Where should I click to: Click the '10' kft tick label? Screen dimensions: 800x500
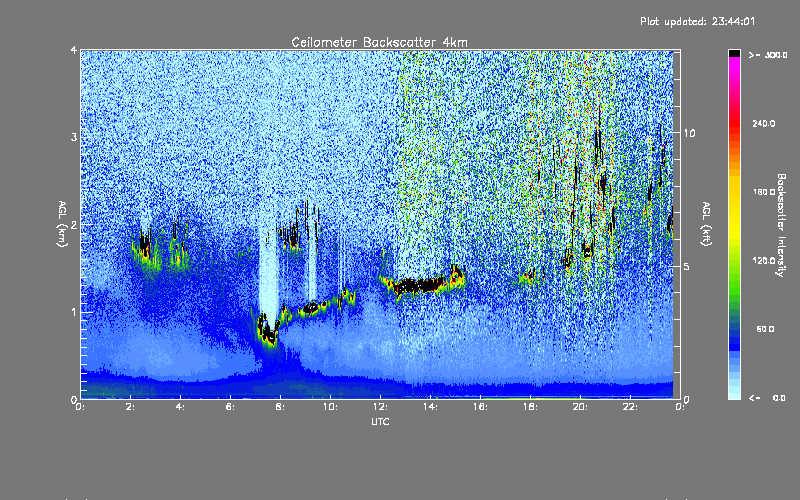click(x=689, y=133)
